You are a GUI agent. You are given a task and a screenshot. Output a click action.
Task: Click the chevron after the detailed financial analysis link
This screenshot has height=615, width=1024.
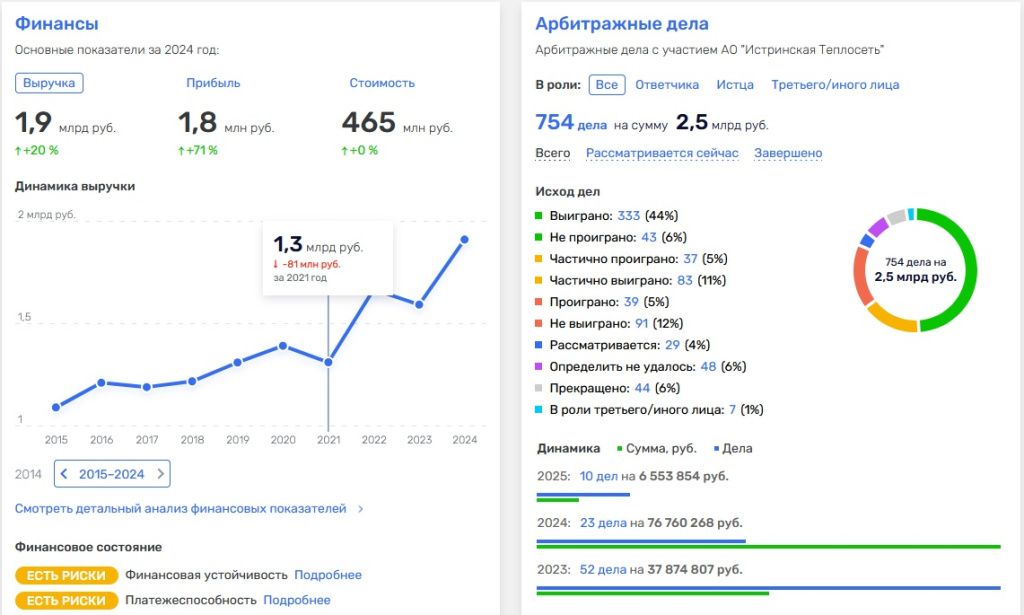click(x=361, y=509)
